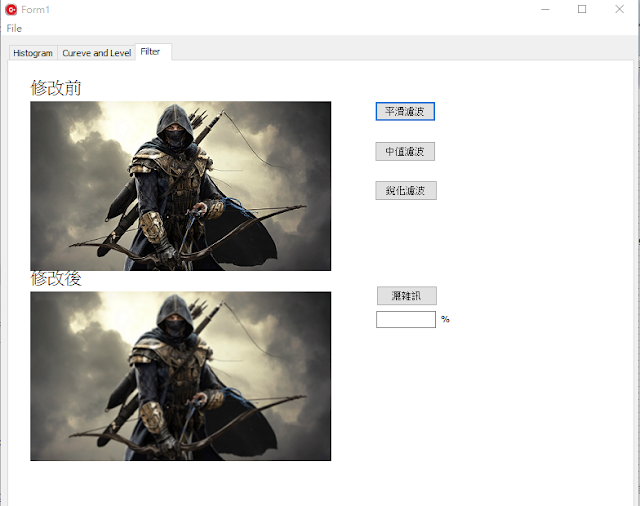Focus the noise percentage input field
Screen dimensions: 640x506
406,319
